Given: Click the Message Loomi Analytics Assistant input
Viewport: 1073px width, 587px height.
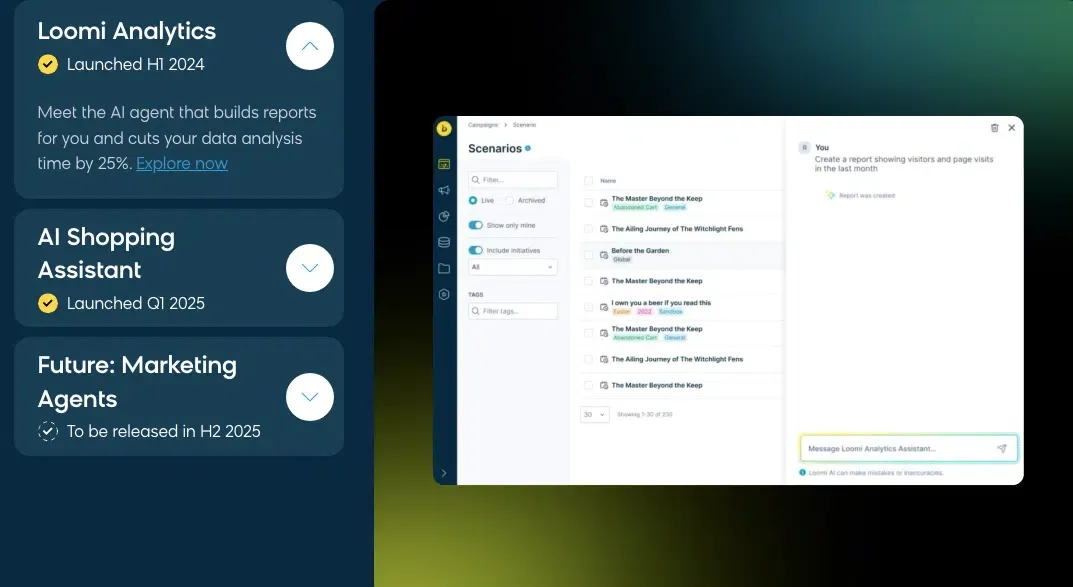Looking at the screenshot, I should [908, 449].
